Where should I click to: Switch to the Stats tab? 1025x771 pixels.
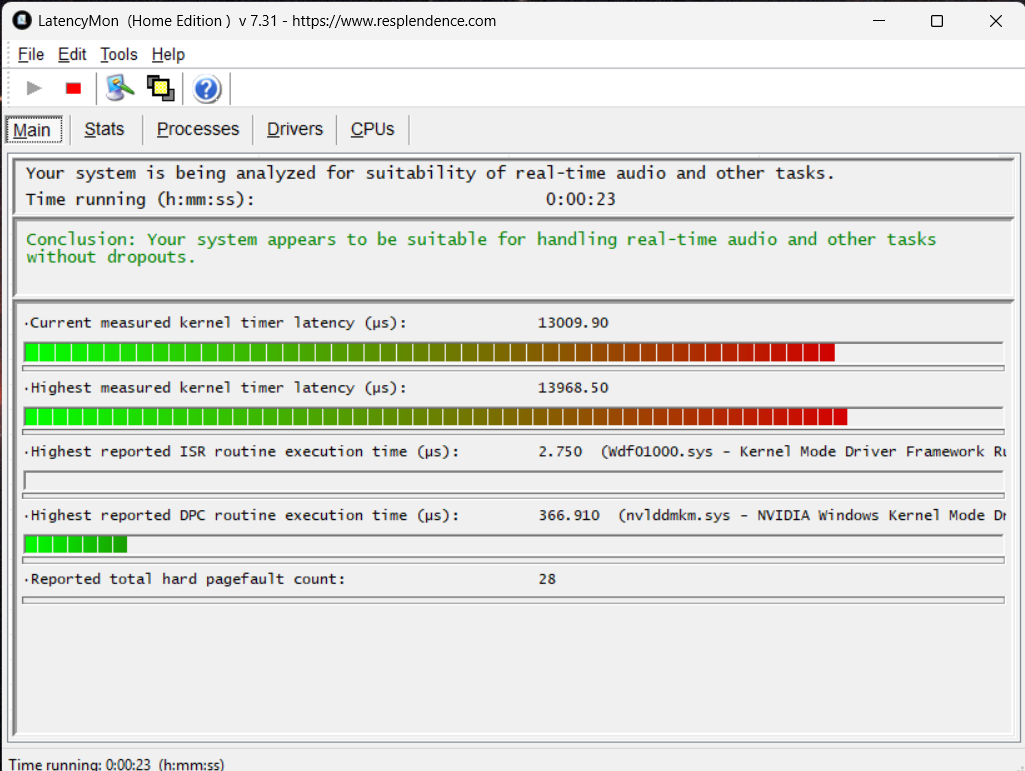click(x=104, y=129)
